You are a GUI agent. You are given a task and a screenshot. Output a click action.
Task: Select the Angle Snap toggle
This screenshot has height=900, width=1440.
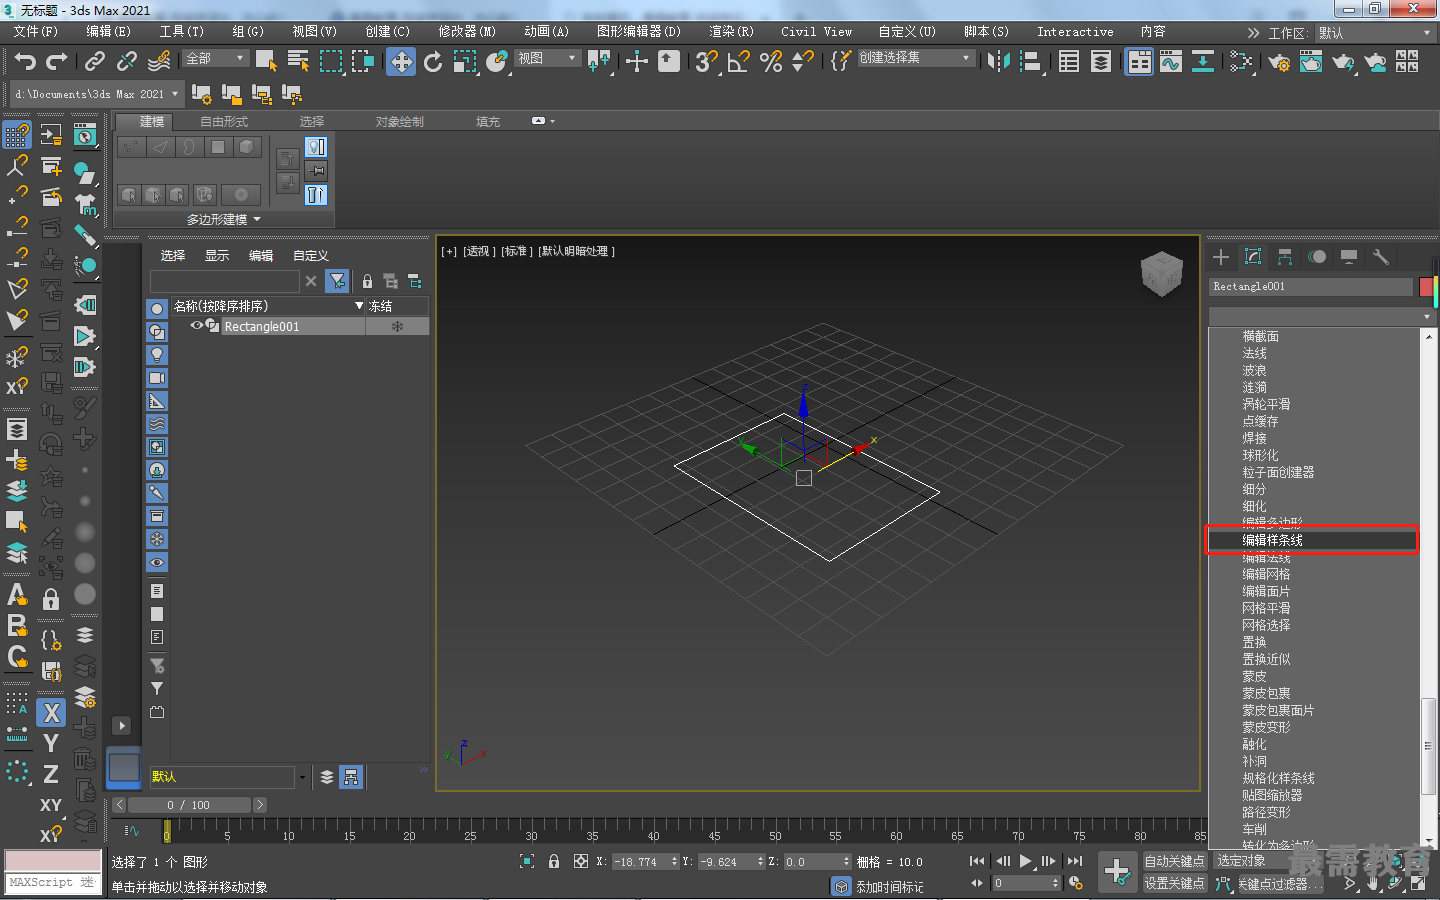(x=739, y=62)
